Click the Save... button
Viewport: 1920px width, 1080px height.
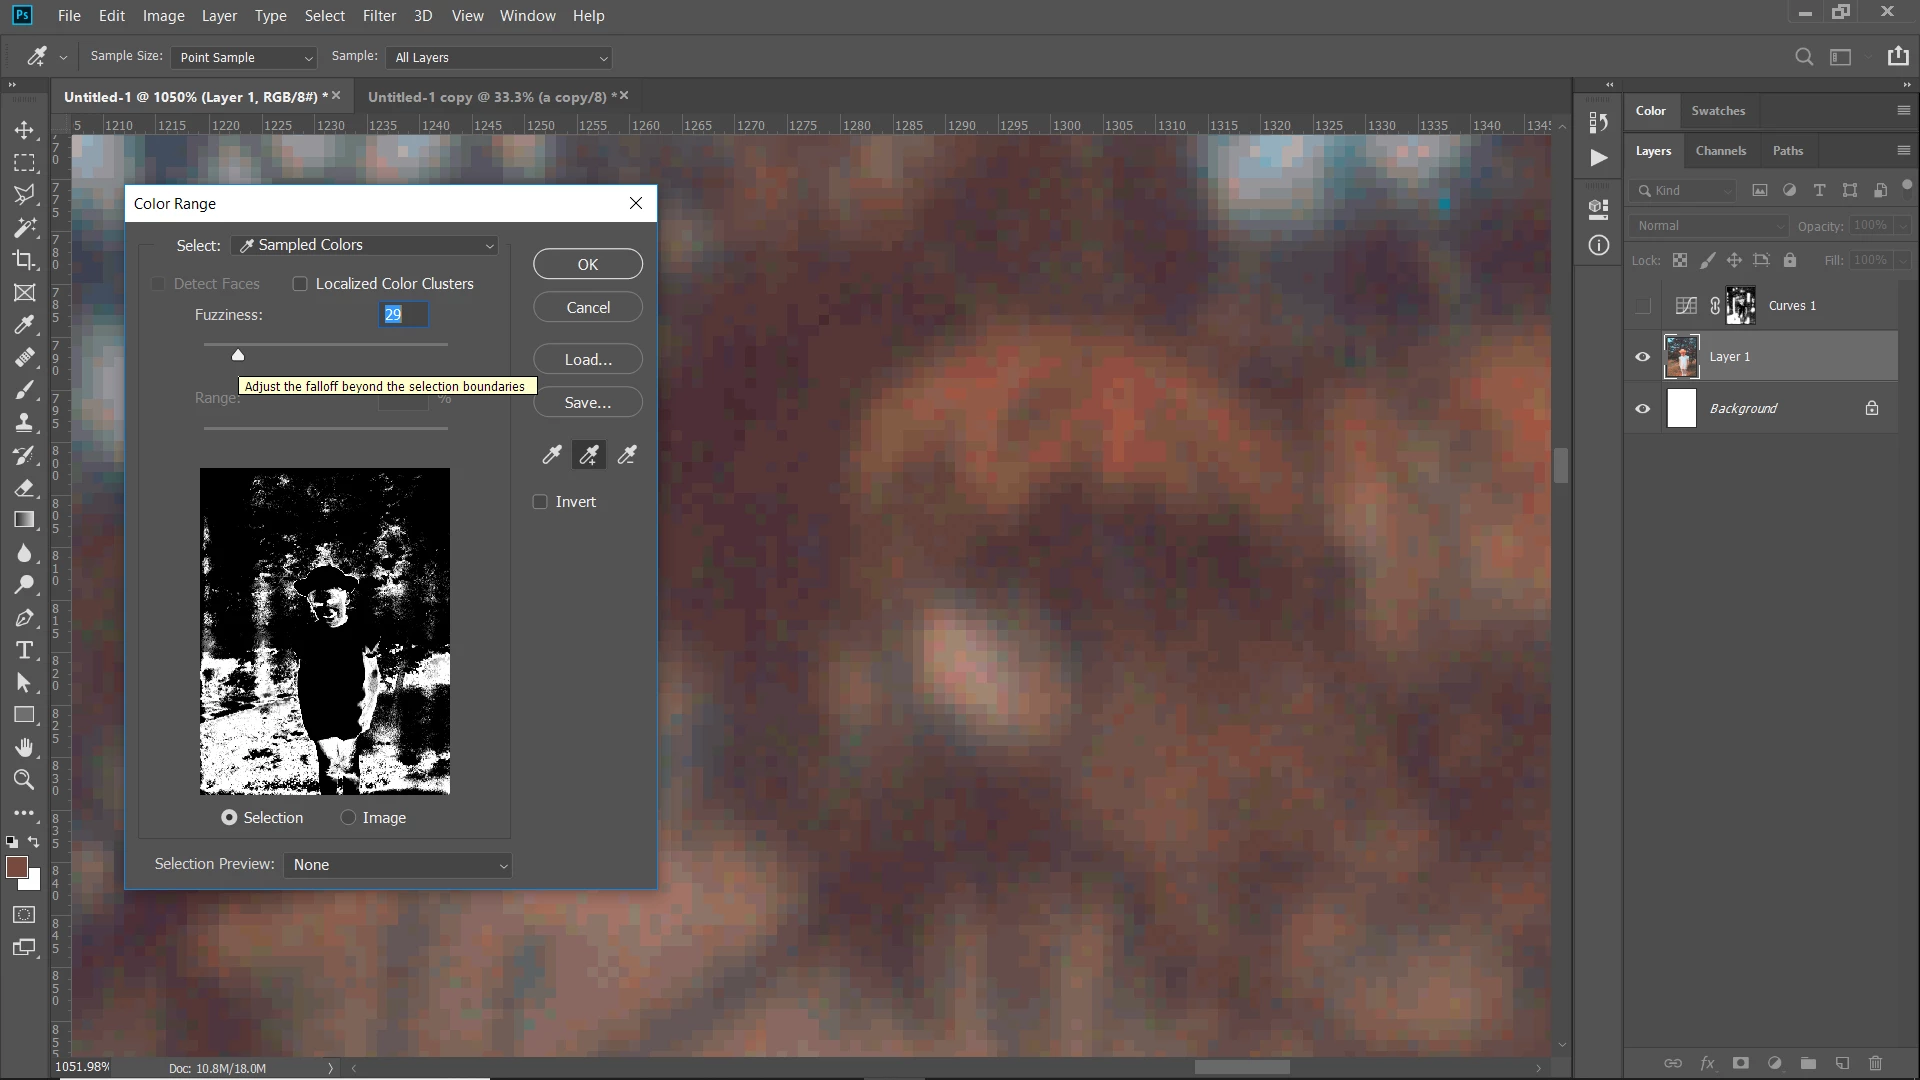coord(587,403)
